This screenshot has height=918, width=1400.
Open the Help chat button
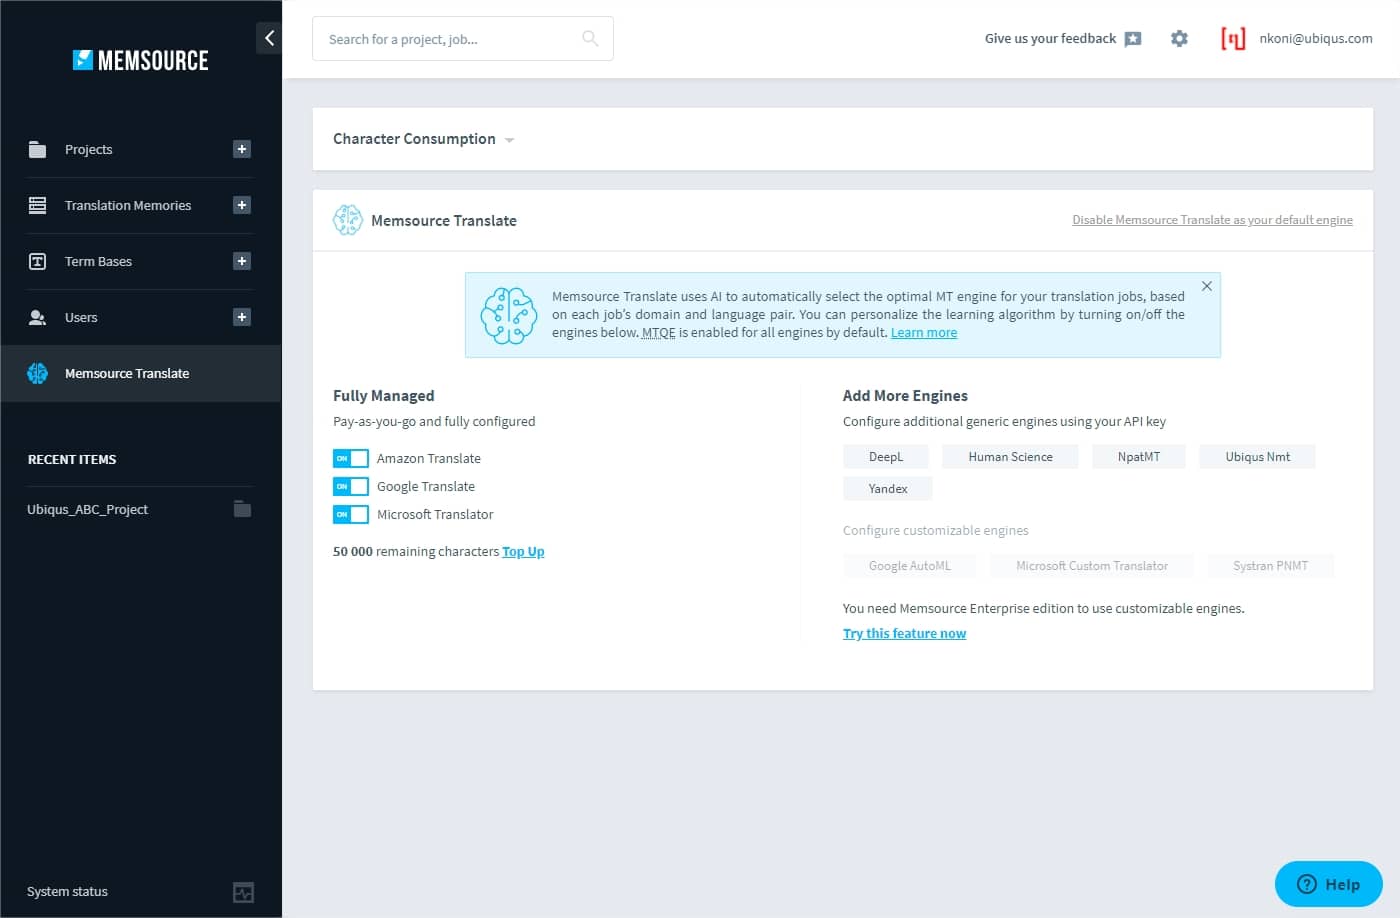pos(1328,884)
